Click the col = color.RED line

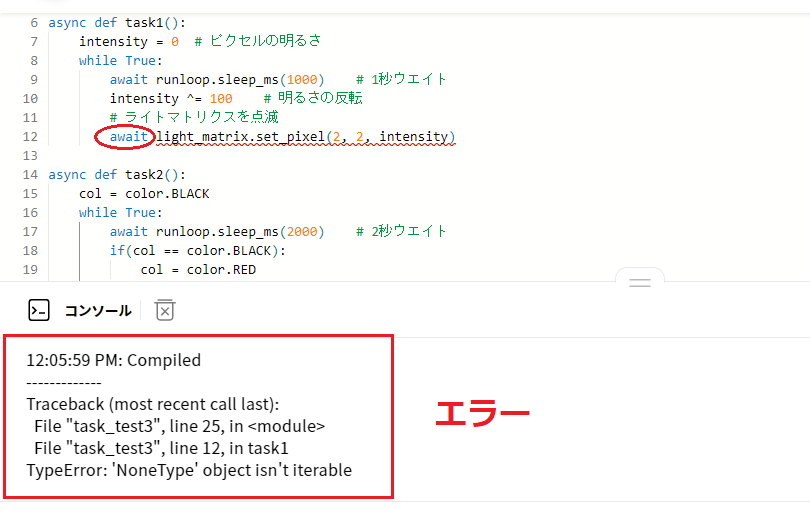tap(198, 270)
